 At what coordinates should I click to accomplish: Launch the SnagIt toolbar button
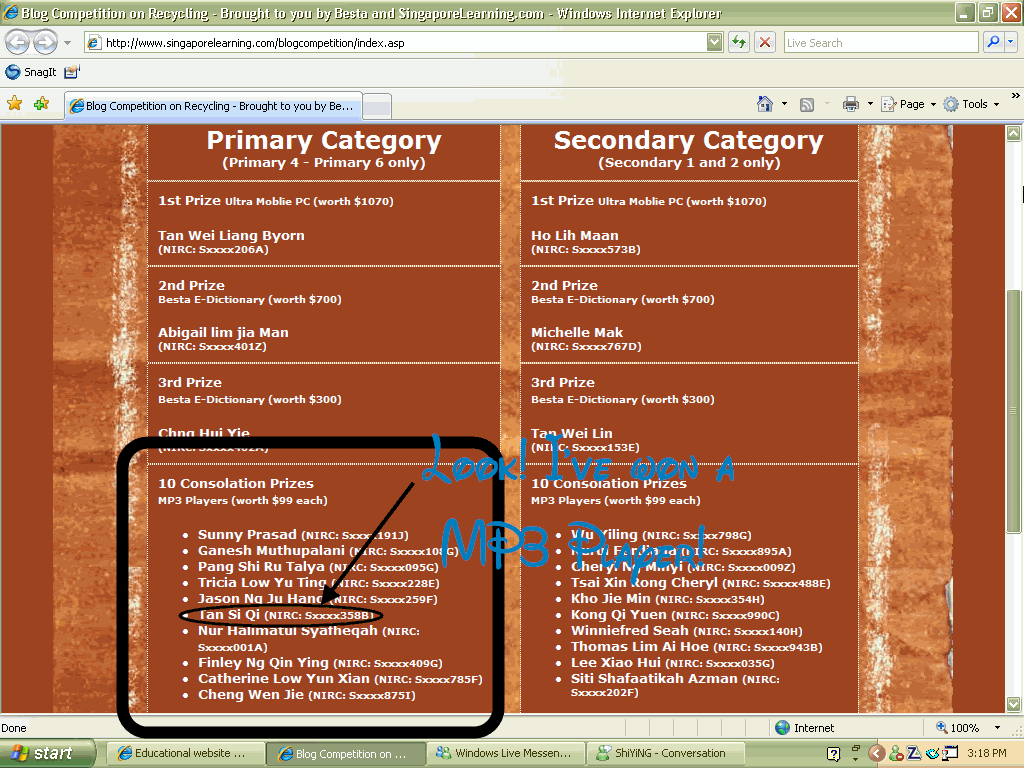click(31, 72)
